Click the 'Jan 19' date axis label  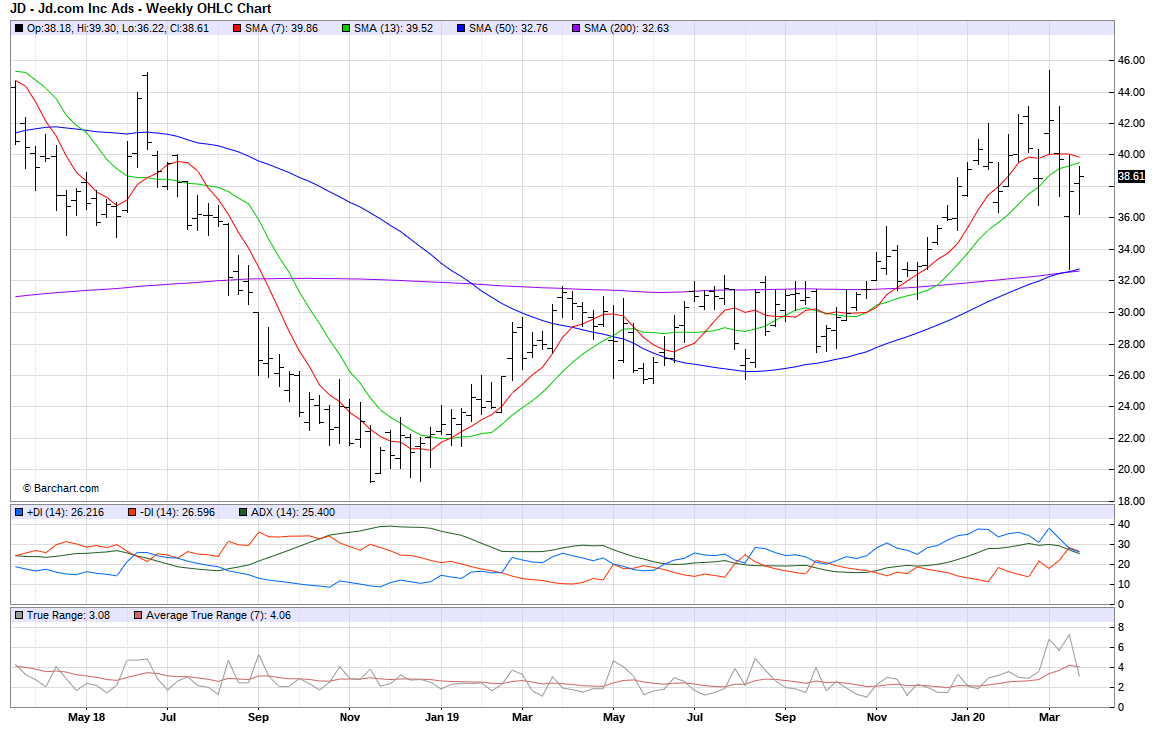[442, 717]
